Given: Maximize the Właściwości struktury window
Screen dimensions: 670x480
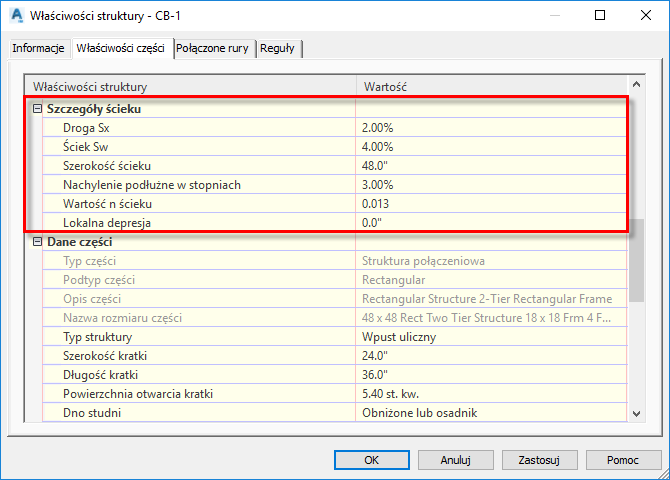Looking at the screenshot, I should tap(600, 15).
